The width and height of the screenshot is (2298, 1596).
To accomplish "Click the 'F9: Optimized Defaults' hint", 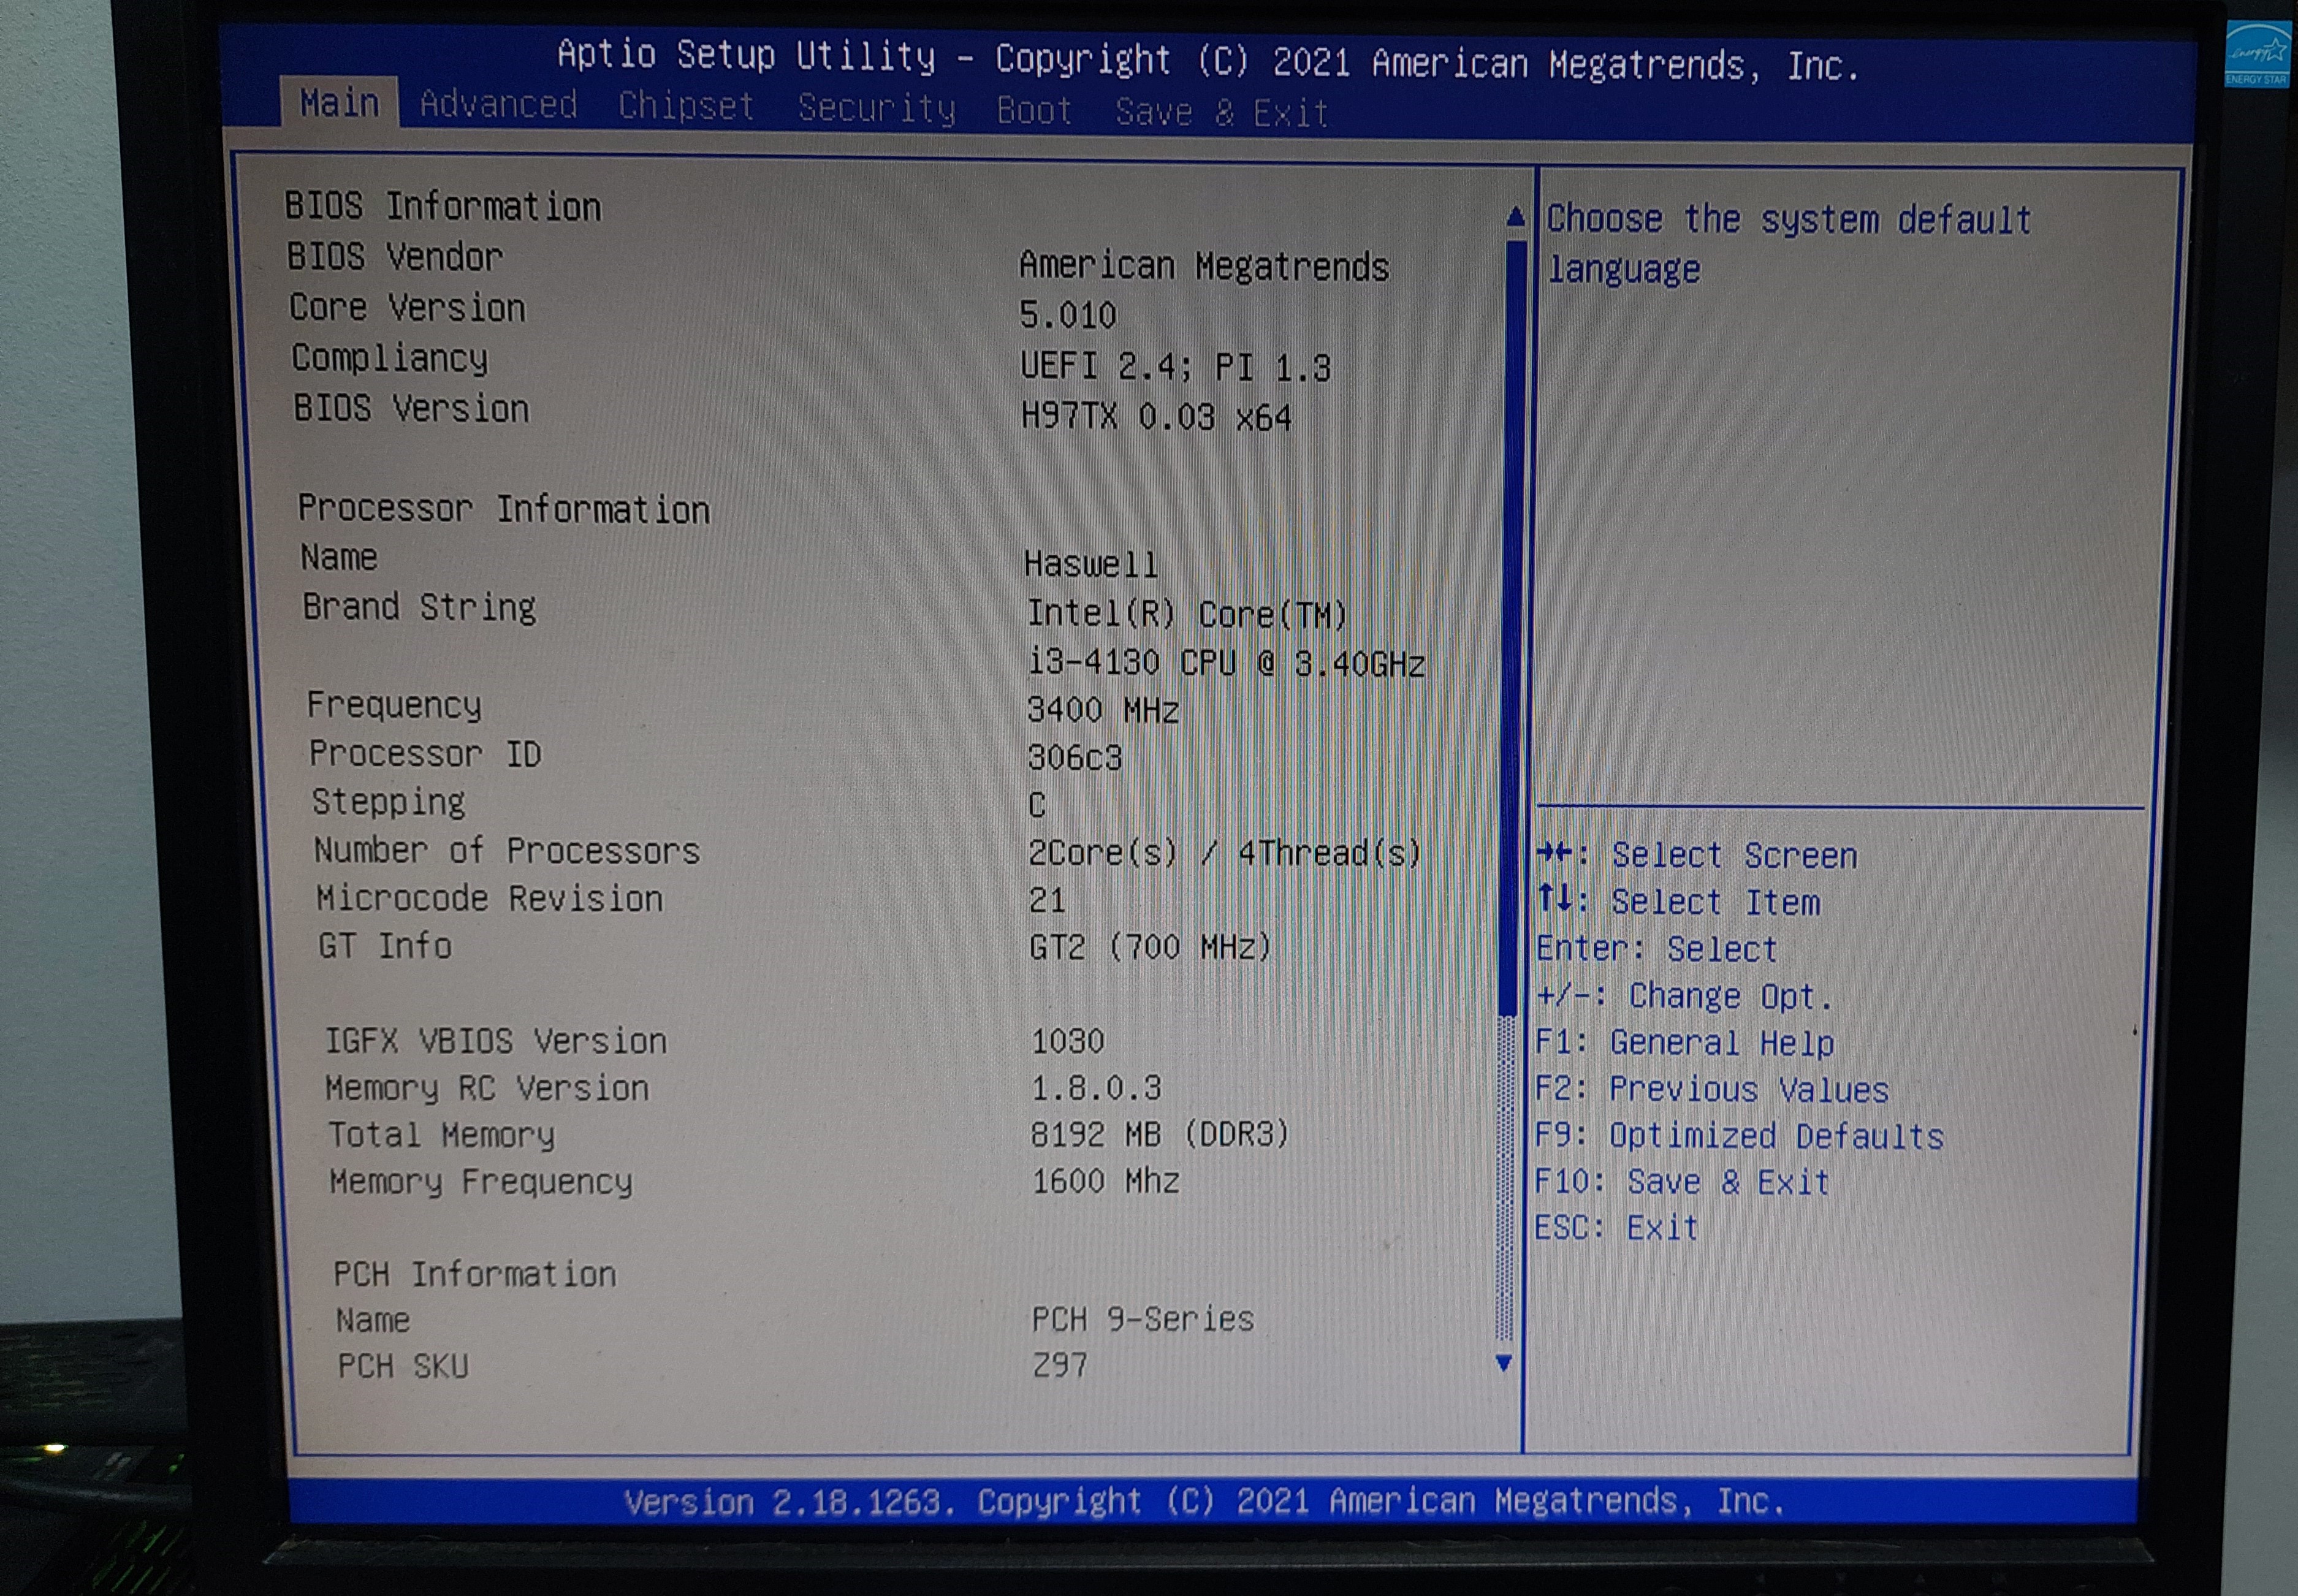I will 1739,1136.
